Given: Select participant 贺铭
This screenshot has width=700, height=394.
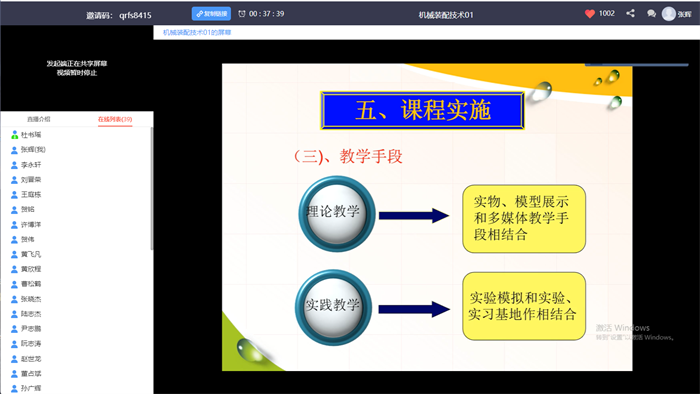Looking at the screenshot, I should pos(27,209).
